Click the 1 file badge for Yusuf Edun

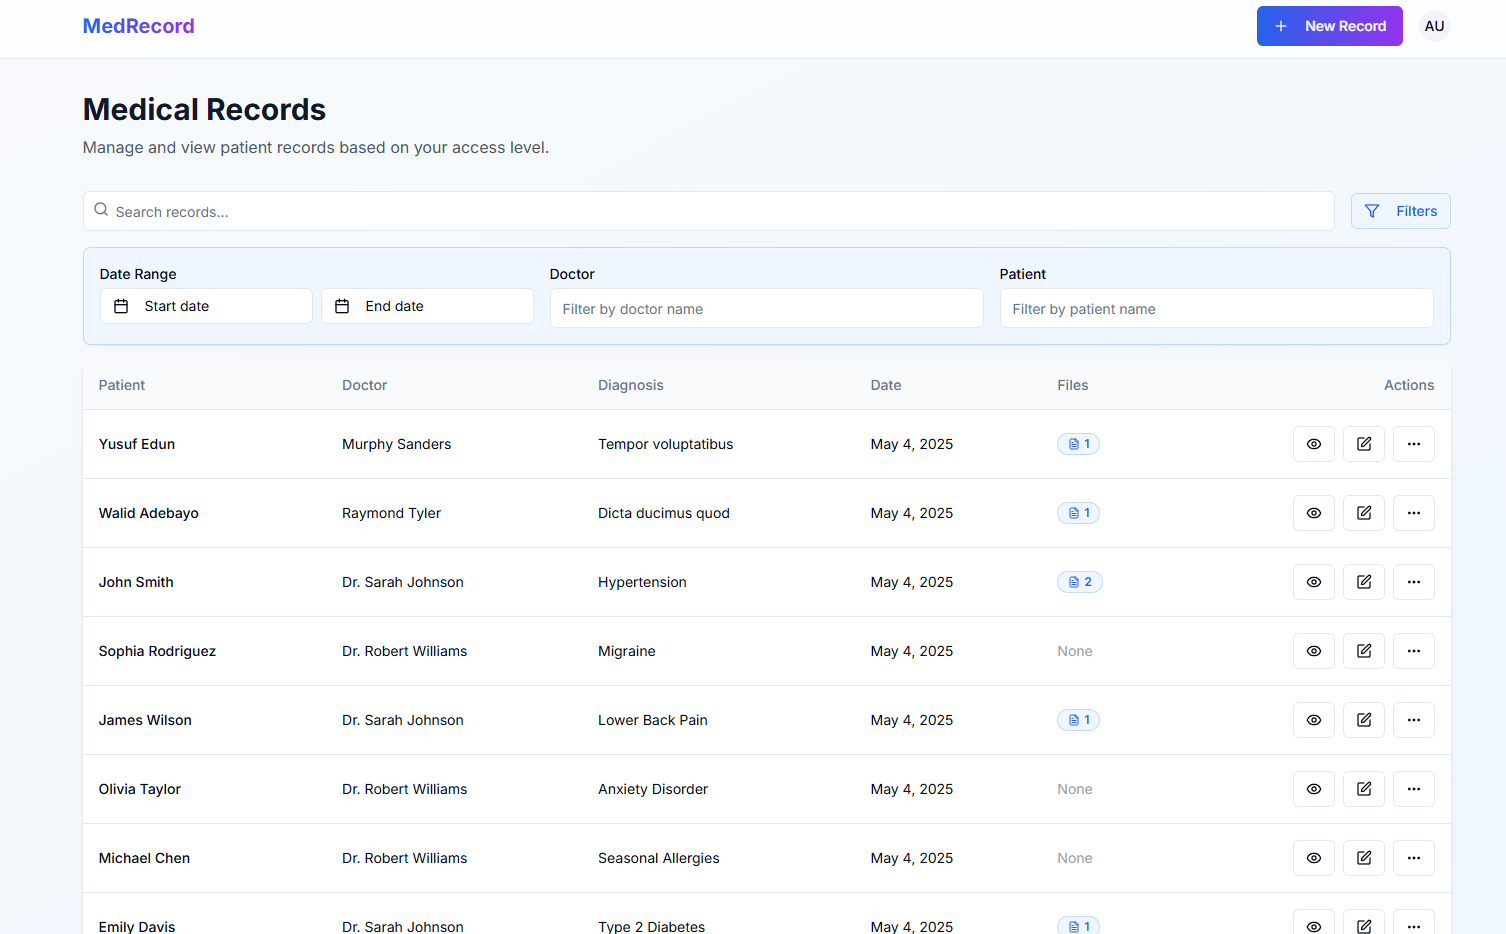(1078, 444)
